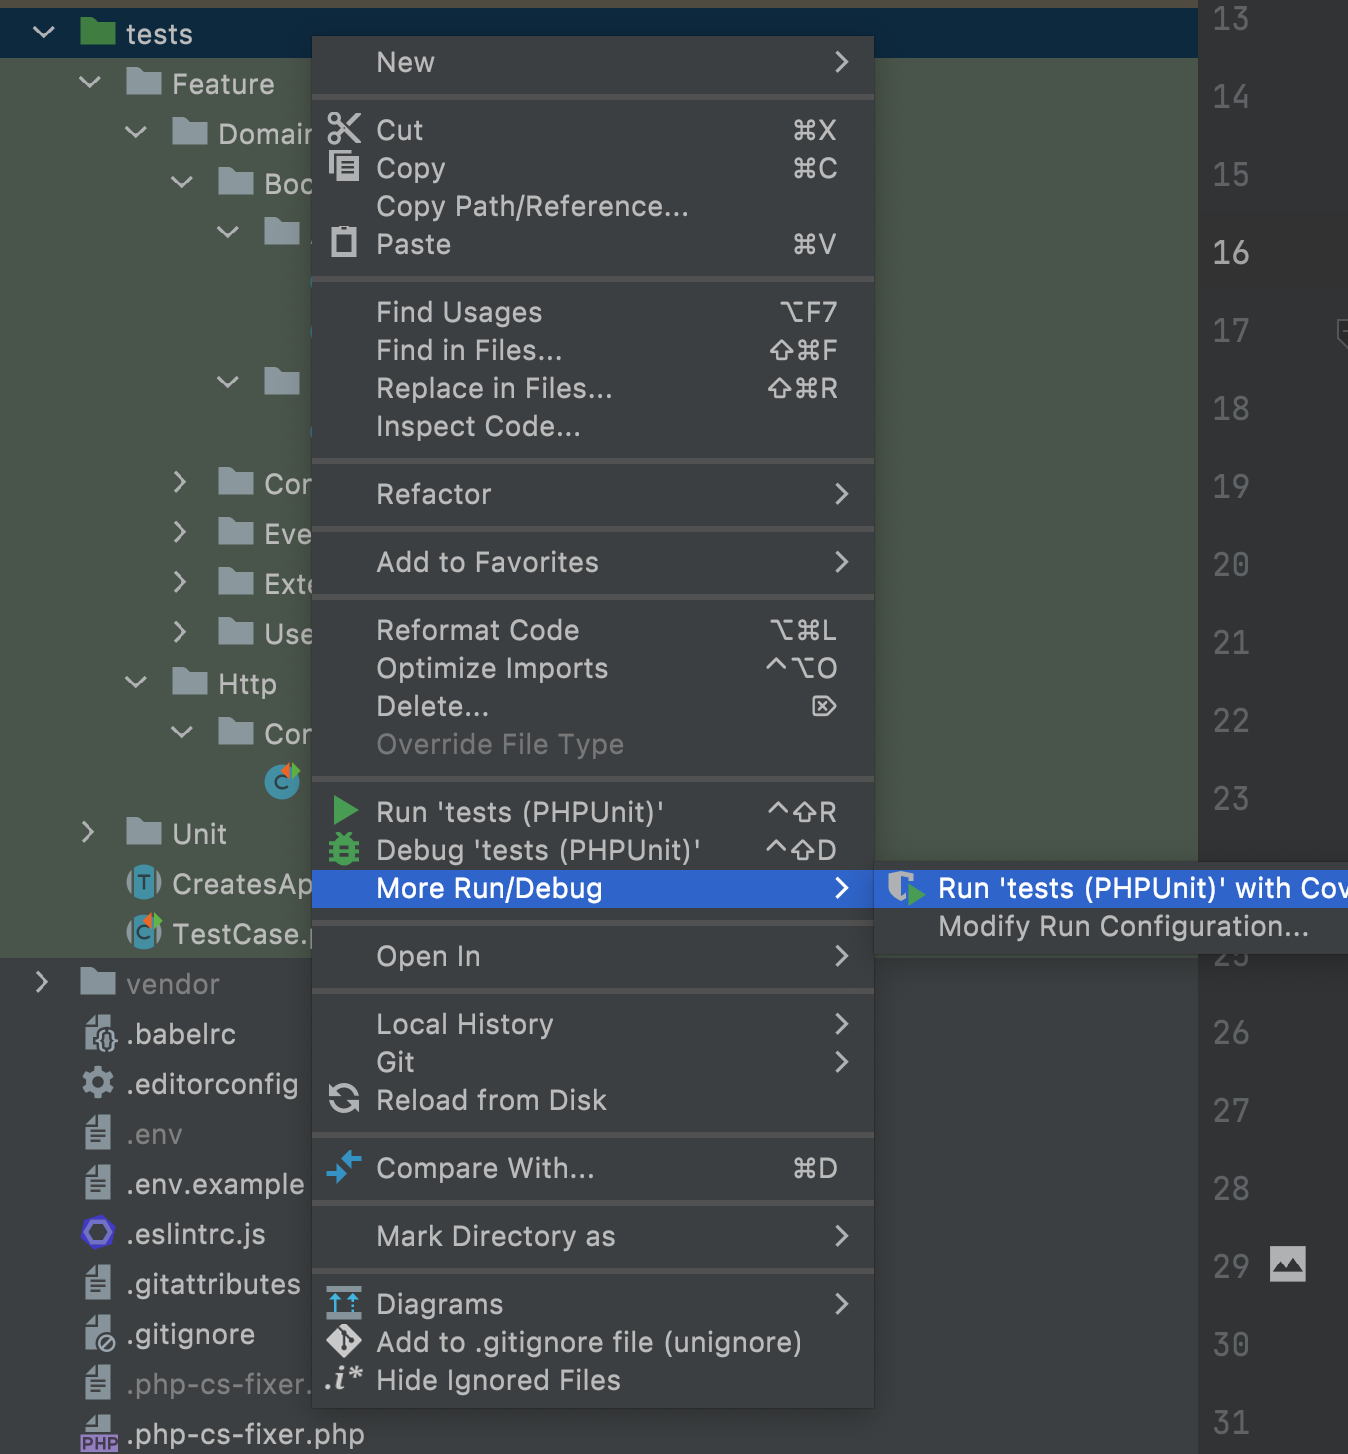Image resolution: width=1348 pixels, height=1454 pixels.
Task: Expand the vendor folder
Action: tap(42, 983)
